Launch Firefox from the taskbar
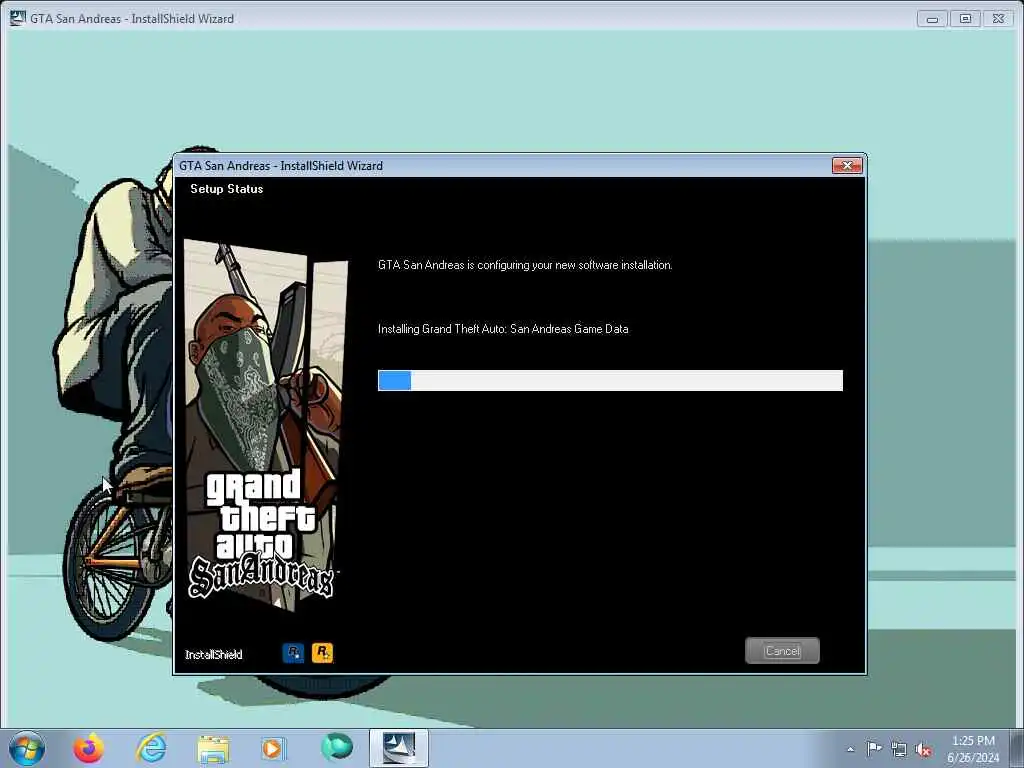 88,748
